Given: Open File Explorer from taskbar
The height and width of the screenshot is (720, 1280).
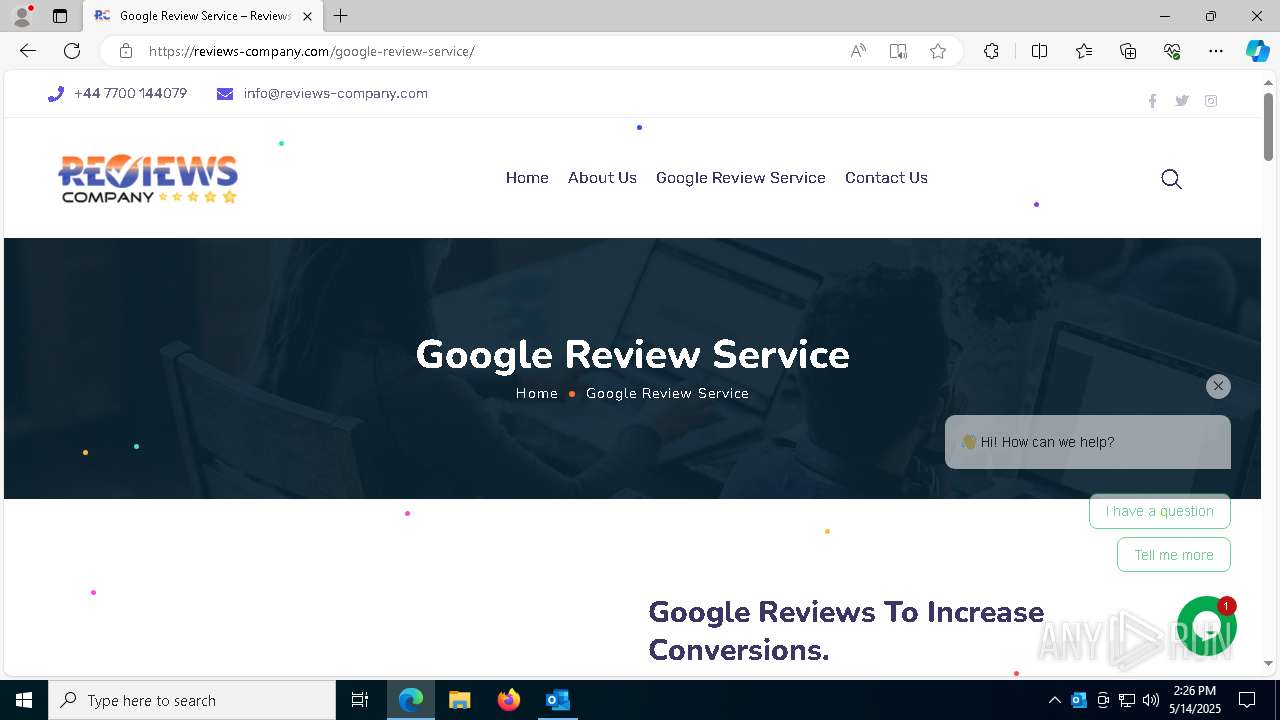Looking at the screenshot, I should click(459, 700).
